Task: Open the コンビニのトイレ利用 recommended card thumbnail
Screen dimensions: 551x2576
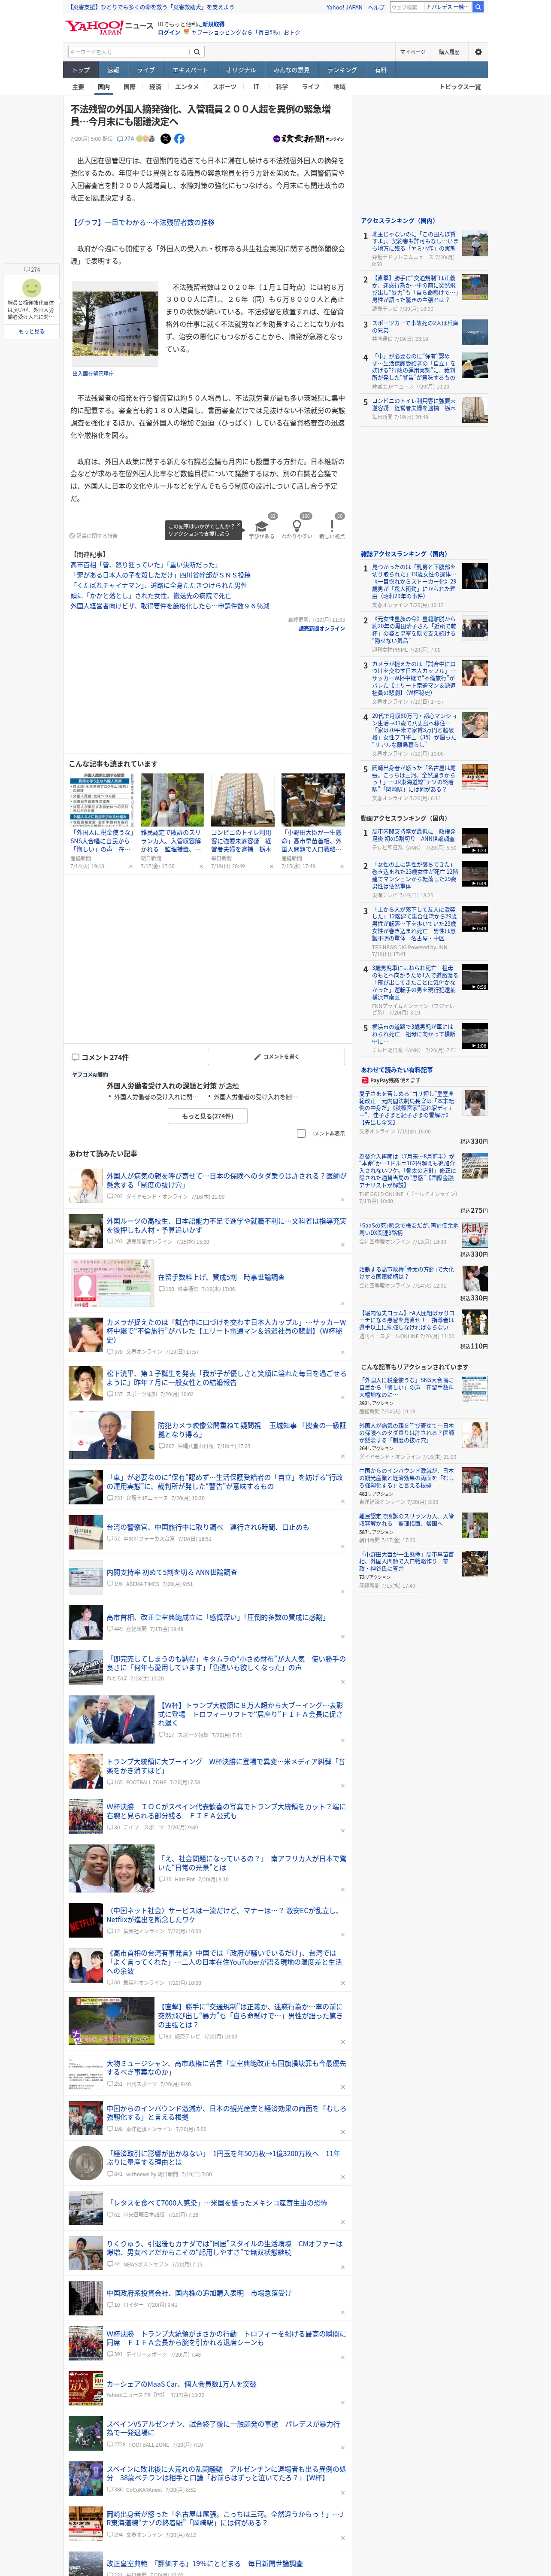Action: [242, 799]
